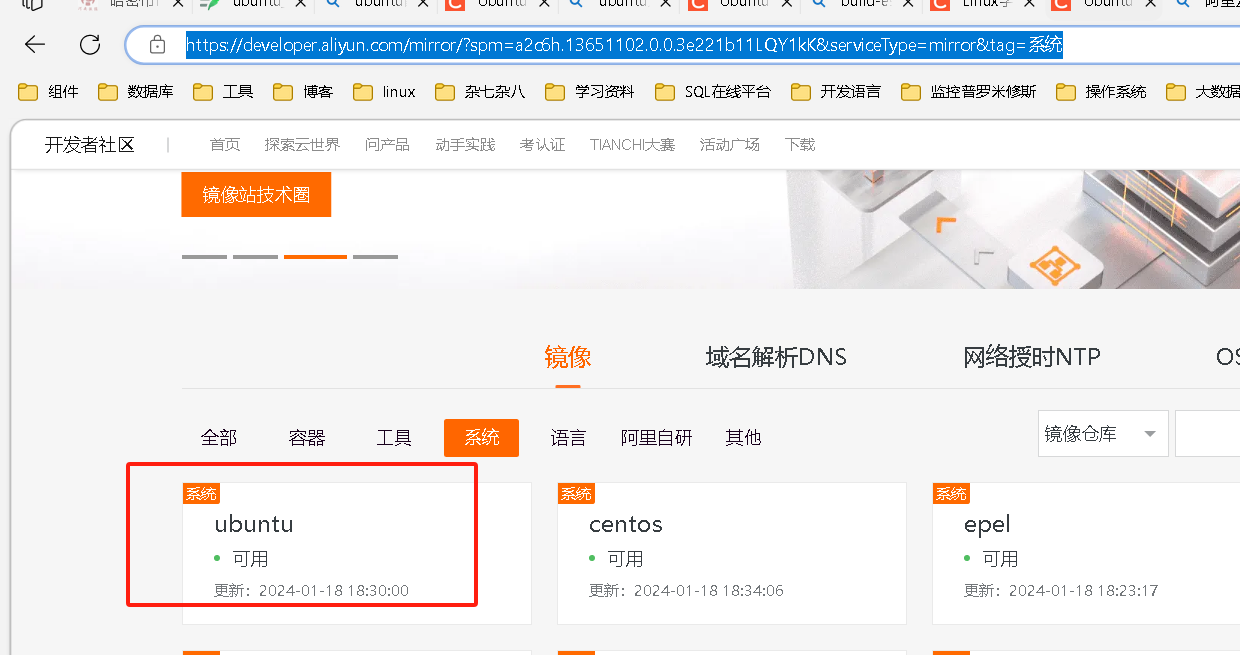Expand the 镜像仓库 dropdown
The height and width of the screenshot is (655, 1240).
pos(1103,434)
